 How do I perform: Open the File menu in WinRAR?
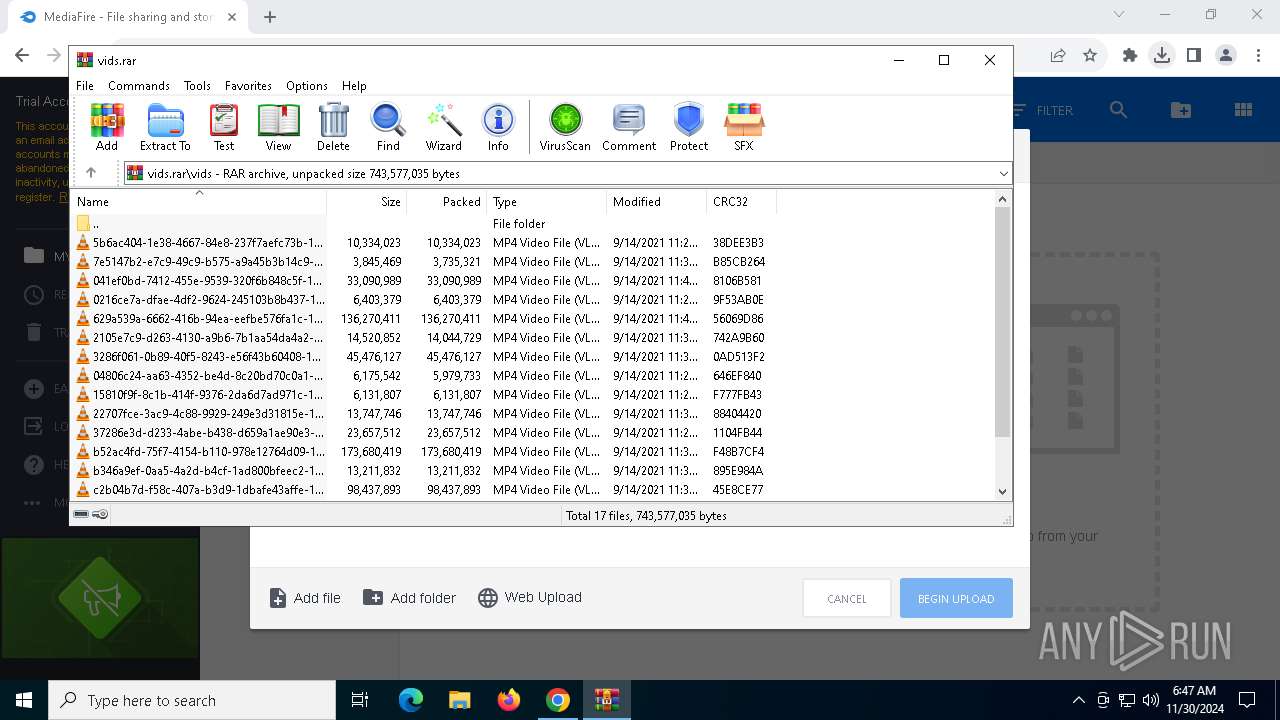tap(85, 86)
